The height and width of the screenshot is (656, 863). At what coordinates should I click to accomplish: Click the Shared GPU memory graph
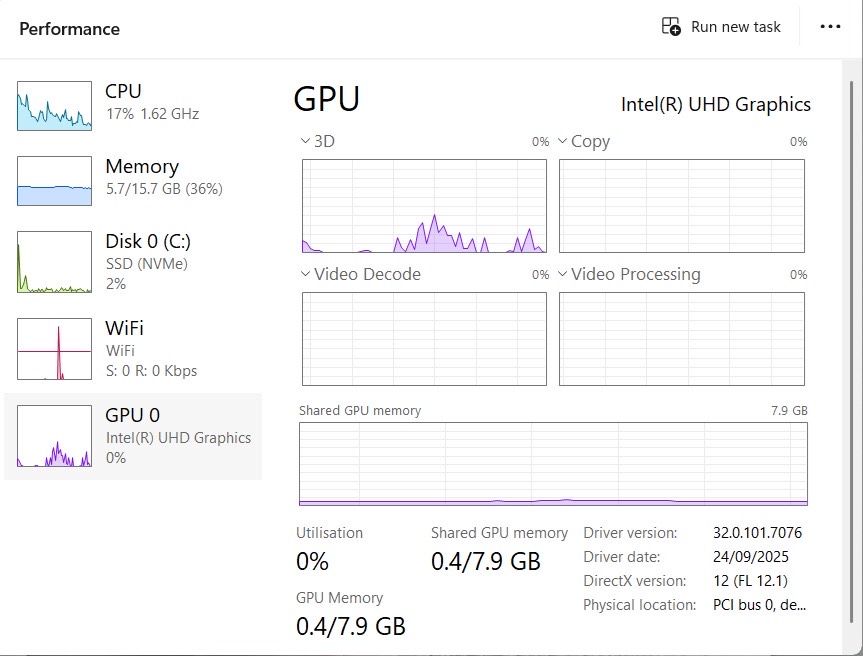click(x=553, y=464)
